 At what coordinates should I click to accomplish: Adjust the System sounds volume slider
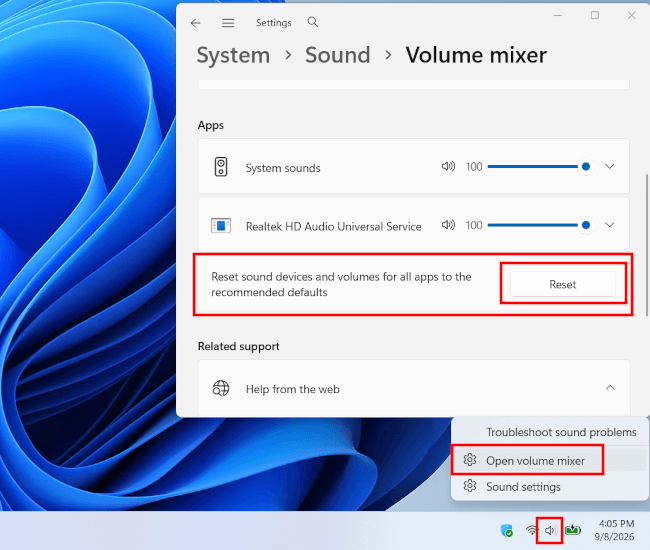541,167
